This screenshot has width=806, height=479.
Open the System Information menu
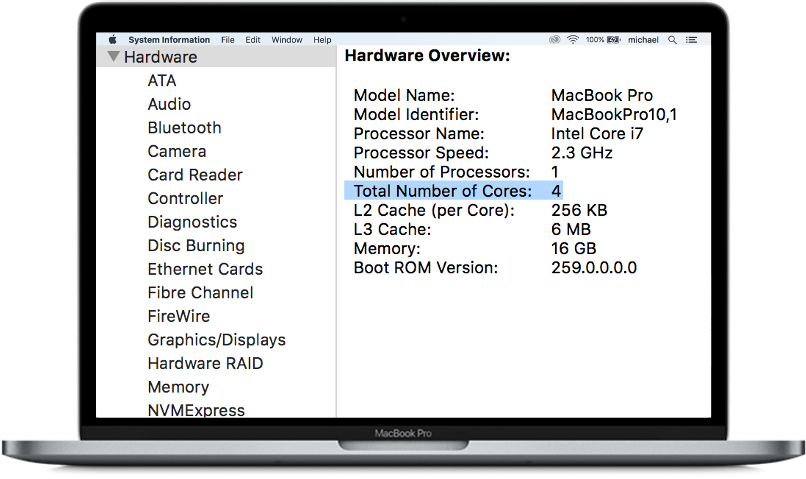point(169,40)
